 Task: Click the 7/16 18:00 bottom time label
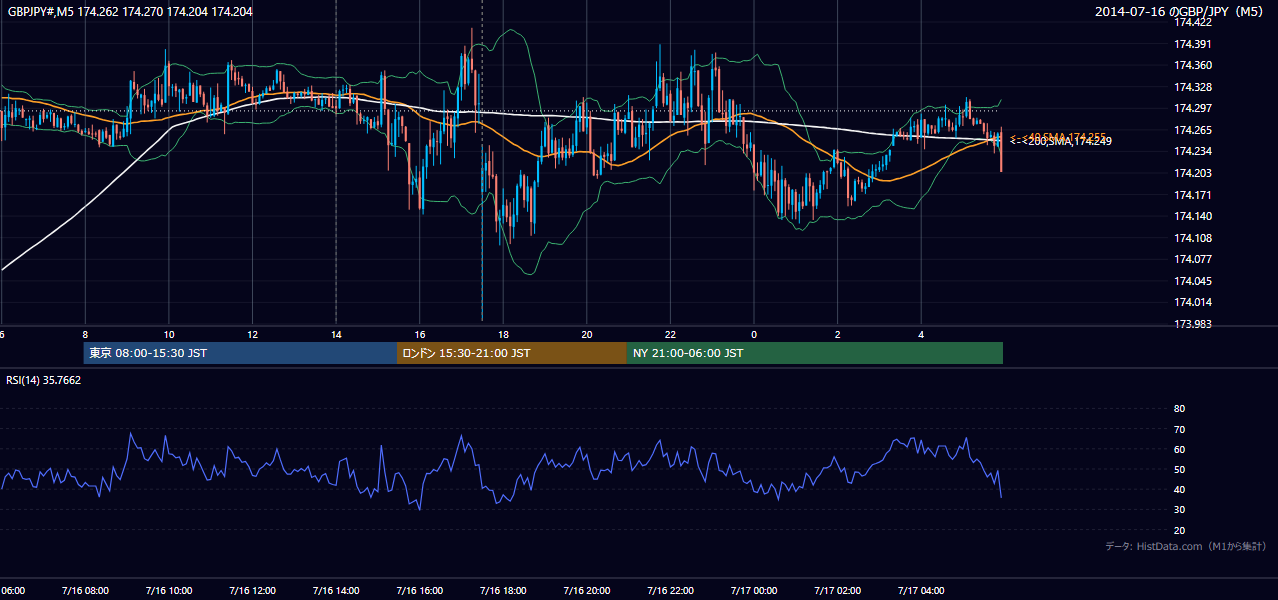[503, 591]
